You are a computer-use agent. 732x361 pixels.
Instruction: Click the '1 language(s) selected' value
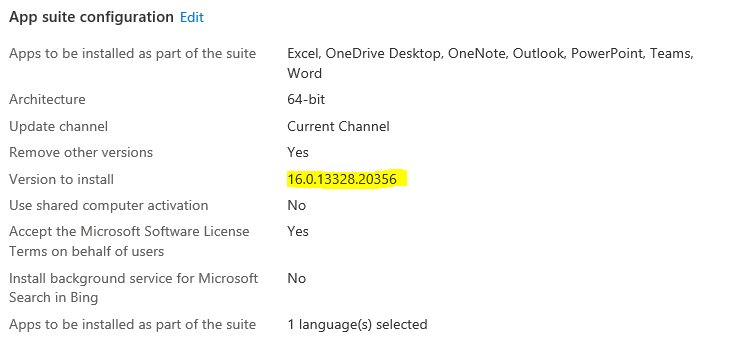357,324
